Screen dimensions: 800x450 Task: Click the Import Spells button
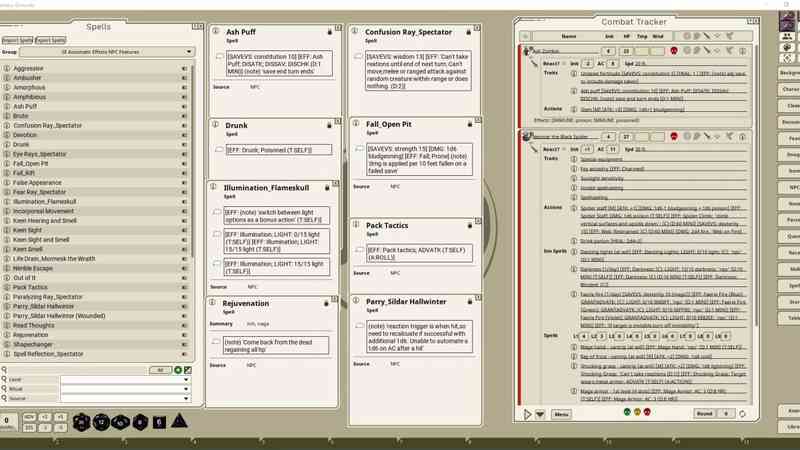pyautogui.click(x=17, y=40)
